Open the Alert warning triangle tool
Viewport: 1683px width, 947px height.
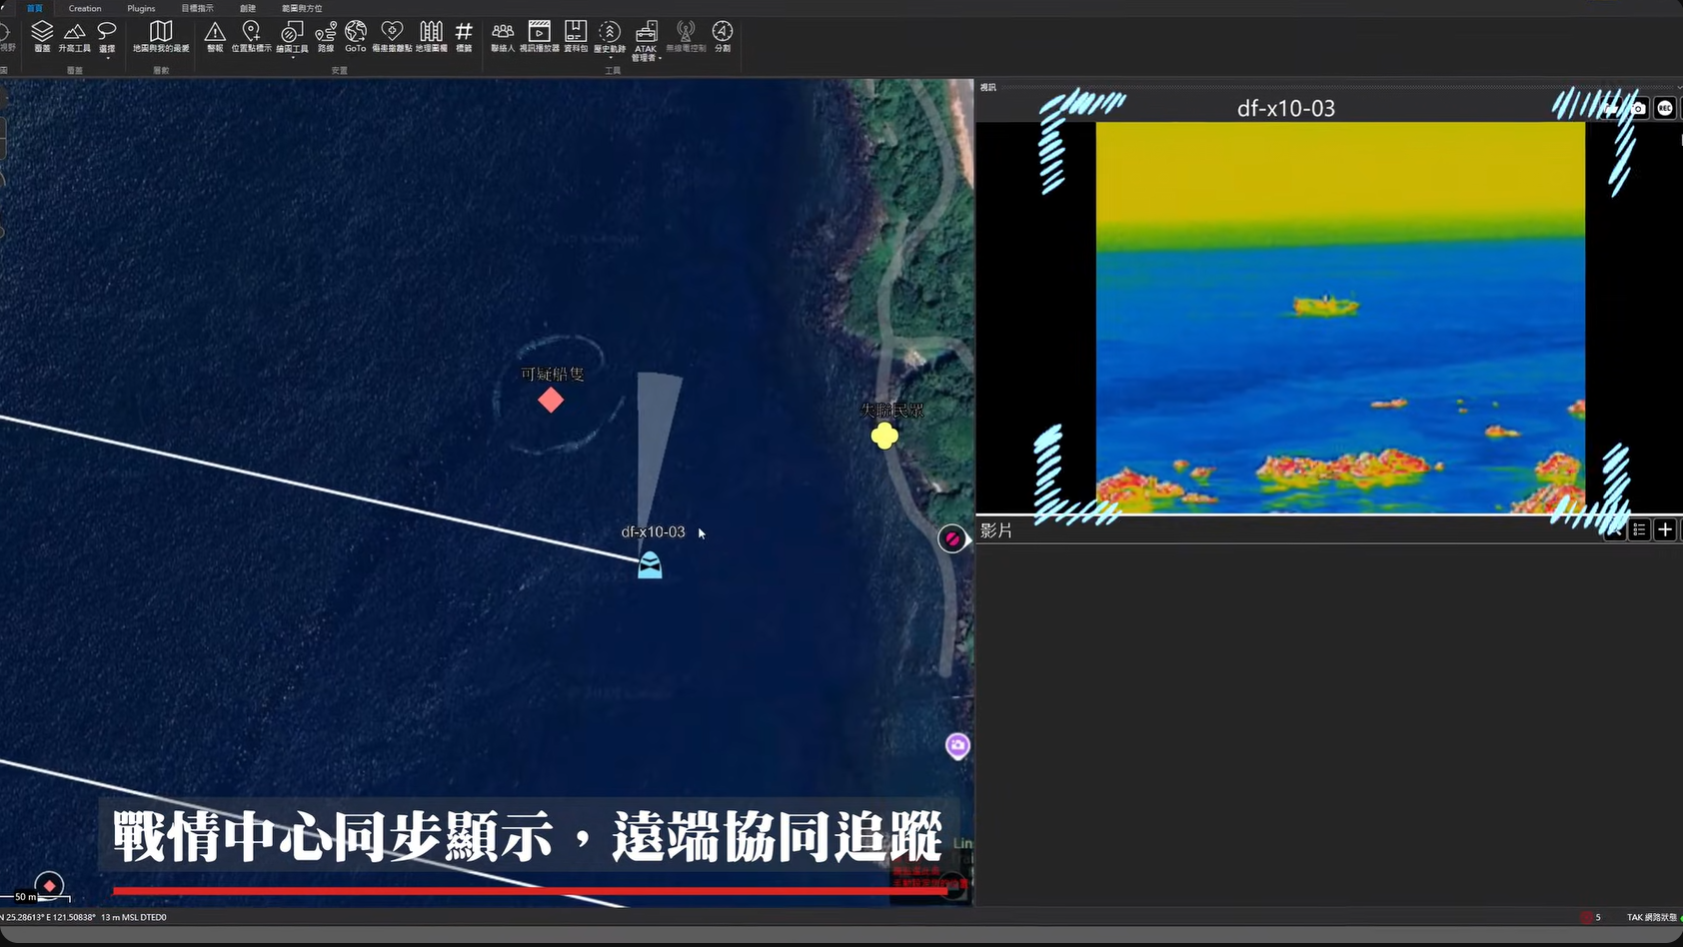(215, 36)
